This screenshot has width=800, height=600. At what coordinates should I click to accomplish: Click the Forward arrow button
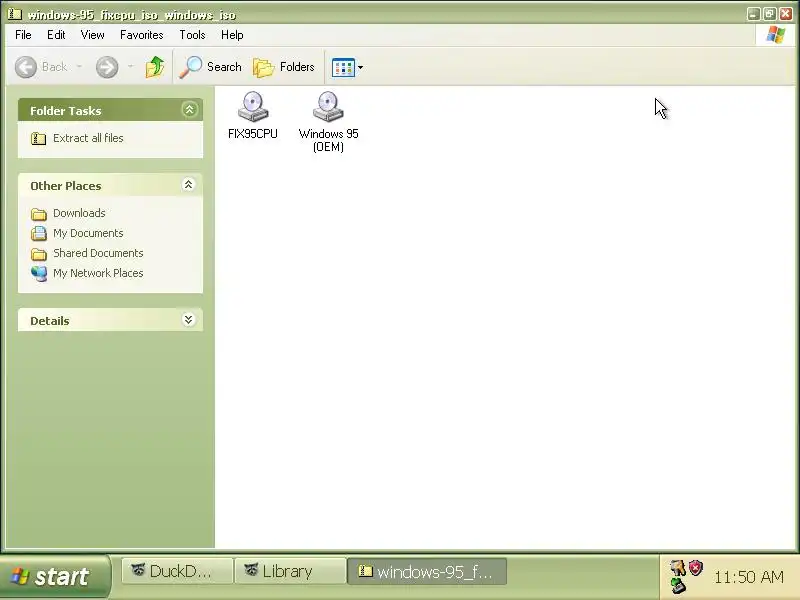click(107, 67)
